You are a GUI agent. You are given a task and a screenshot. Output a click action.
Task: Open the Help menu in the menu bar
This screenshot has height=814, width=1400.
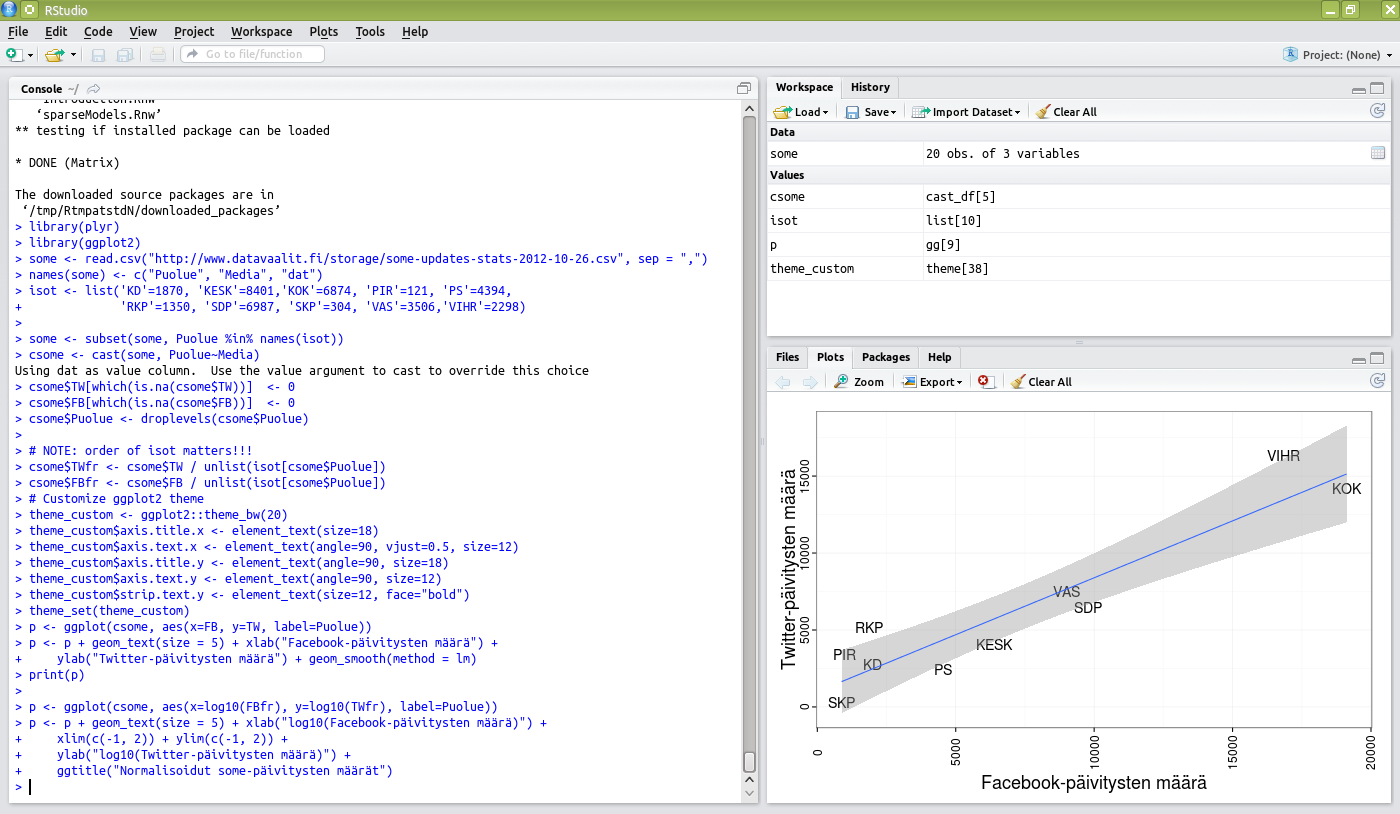415,32
